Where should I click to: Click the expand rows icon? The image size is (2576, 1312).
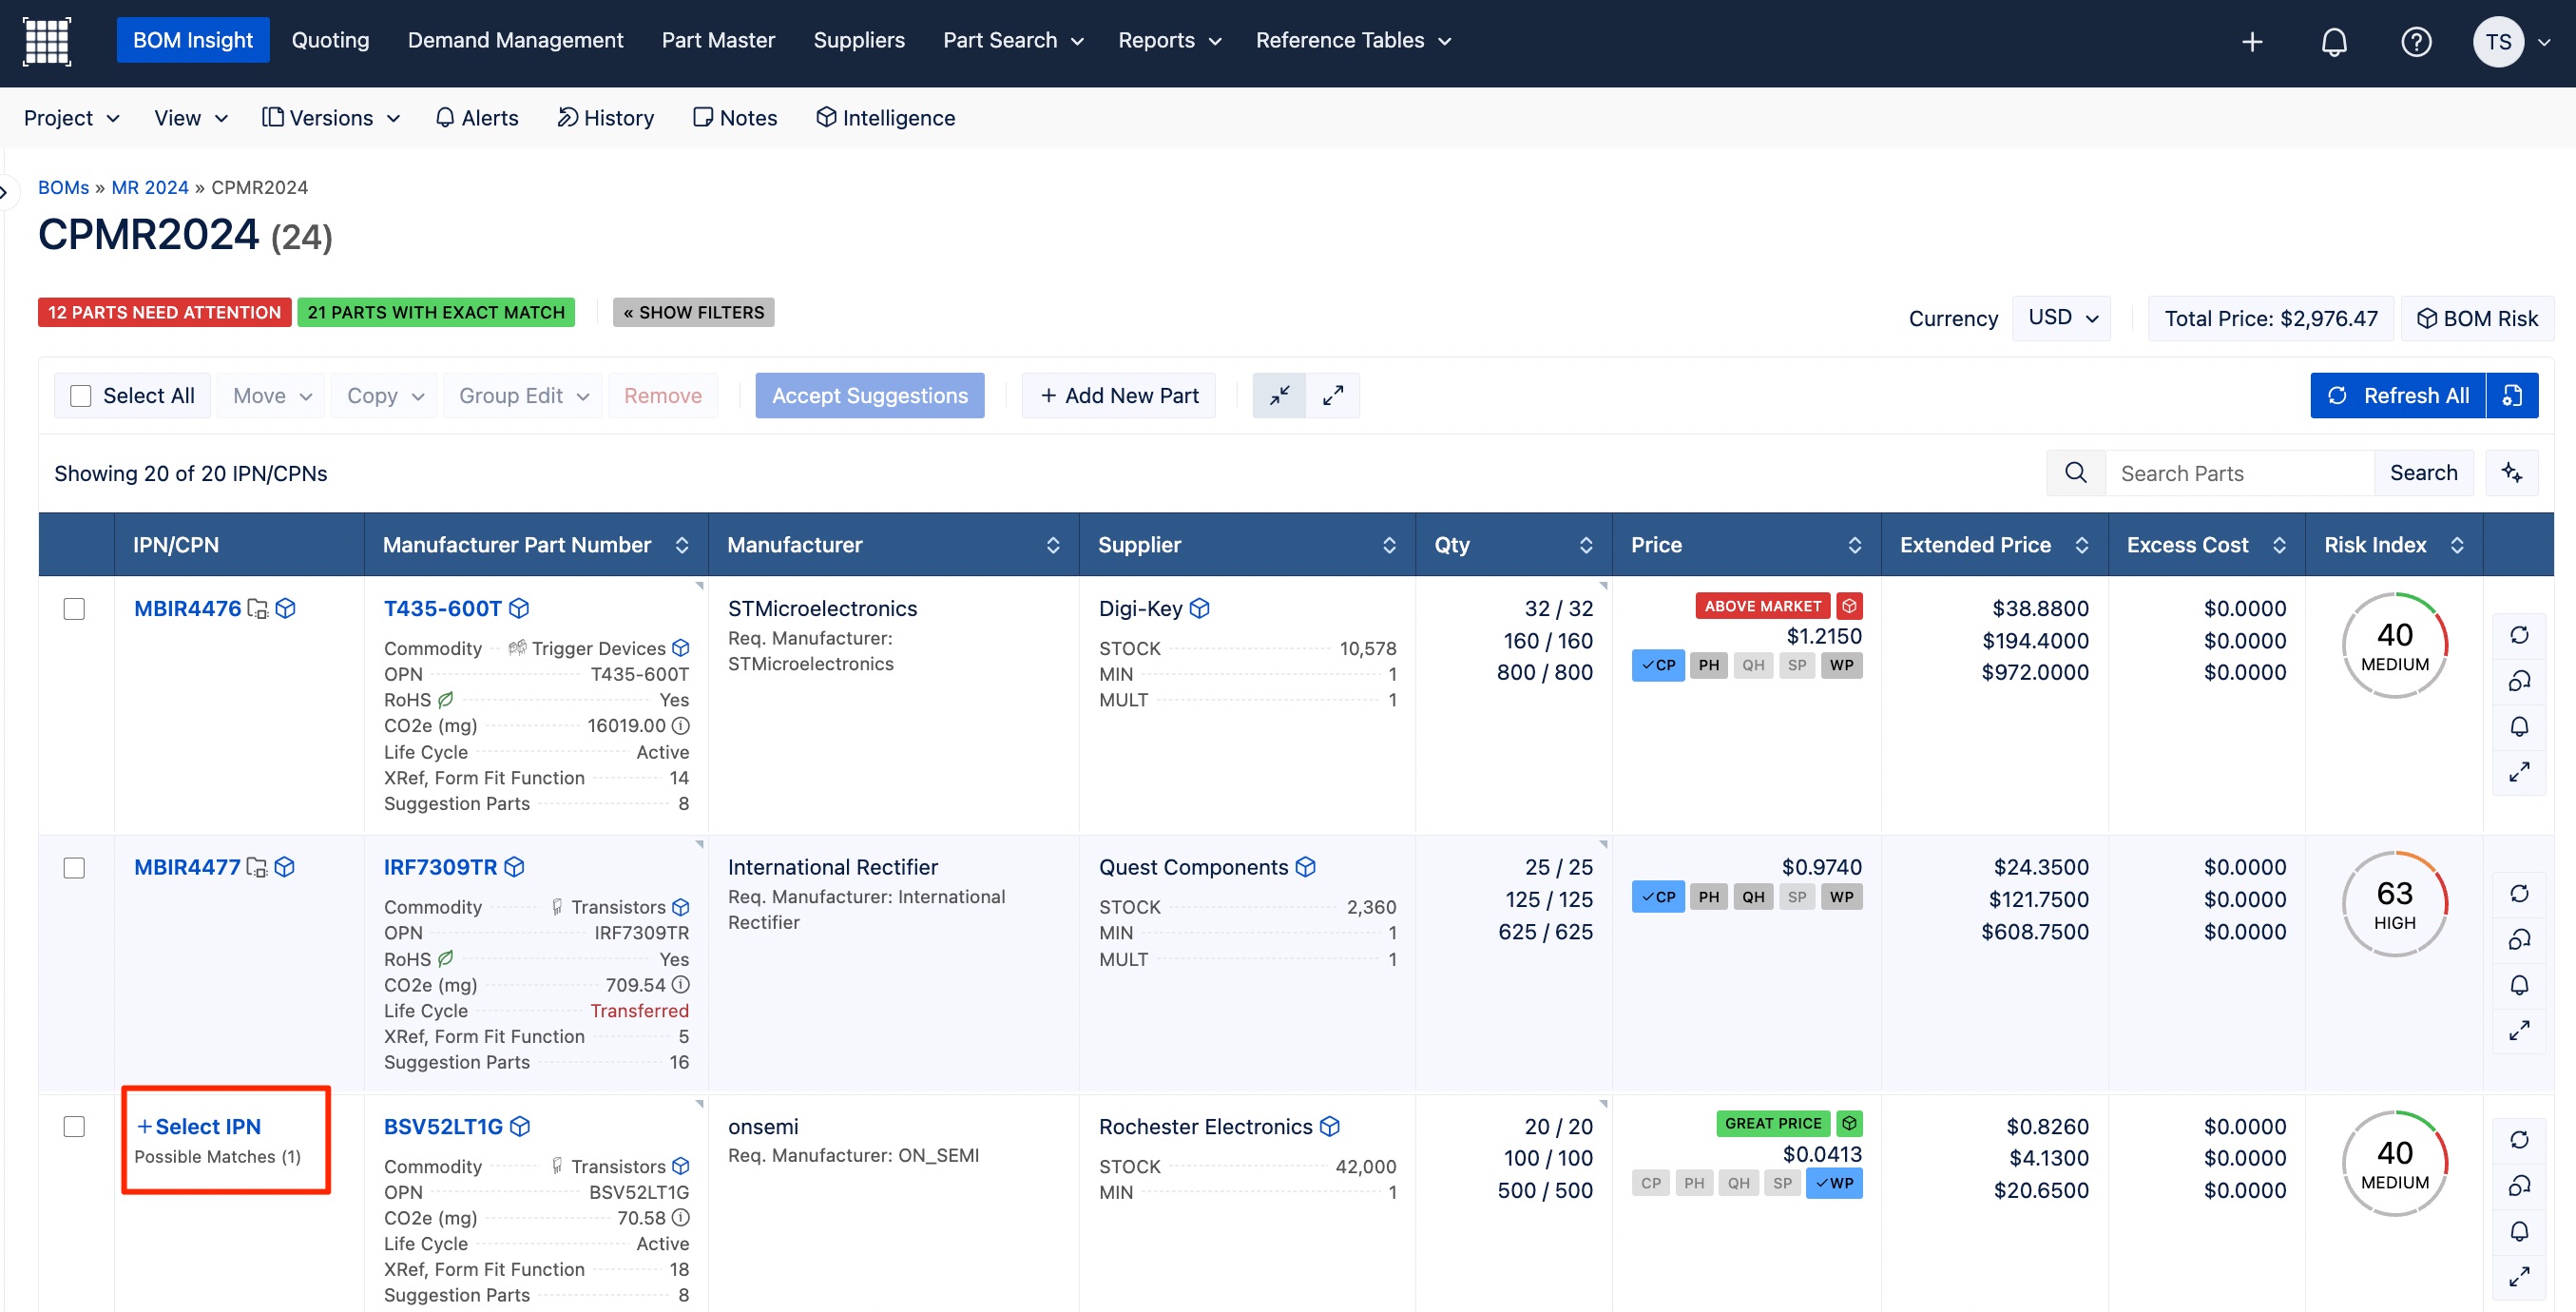click(x=1332, y=396)
